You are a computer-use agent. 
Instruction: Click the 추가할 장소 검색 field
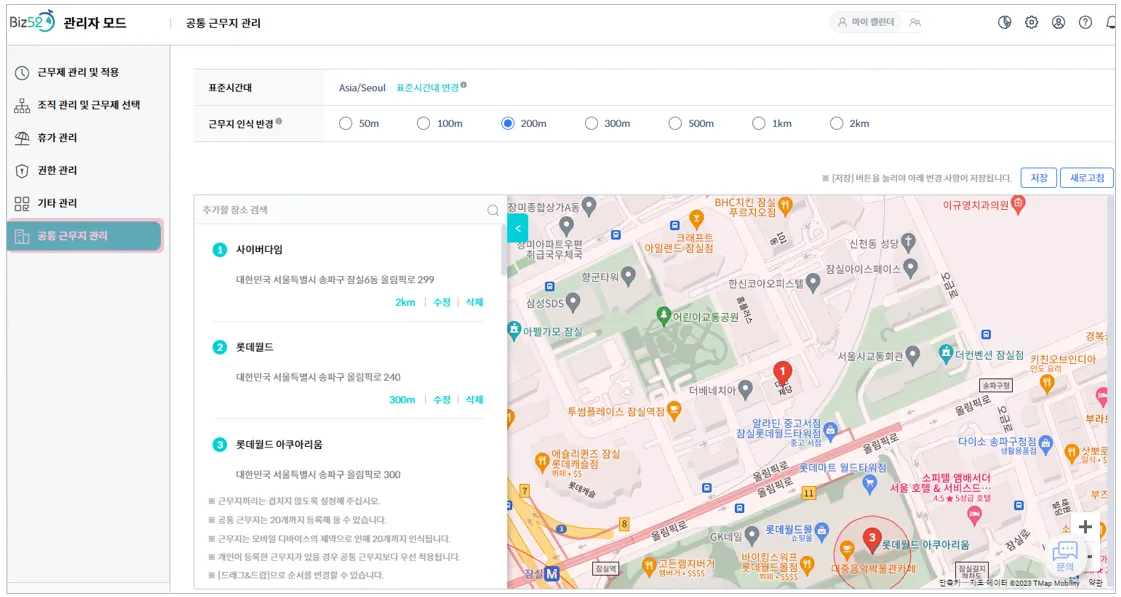(x=340, y=210)
